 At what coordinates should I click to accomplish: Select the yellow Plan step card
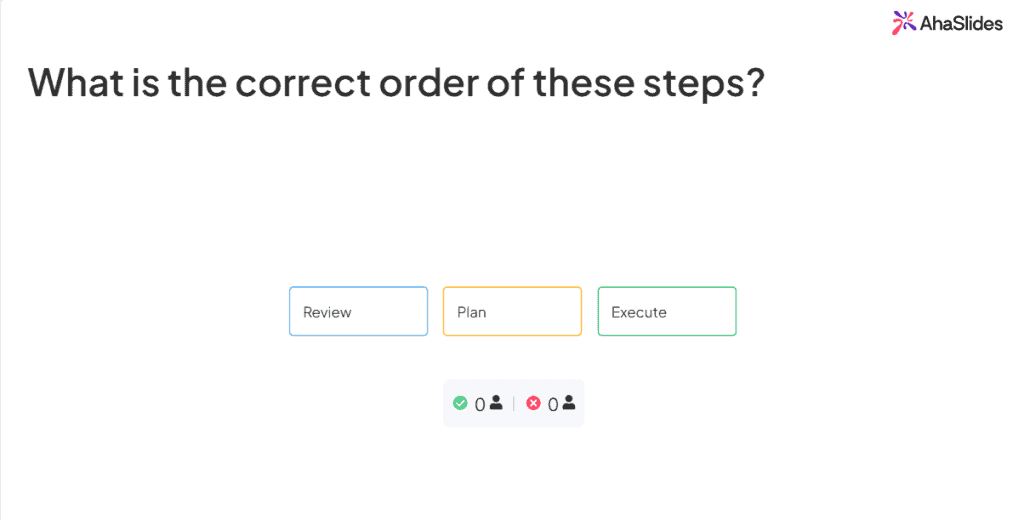513,312
